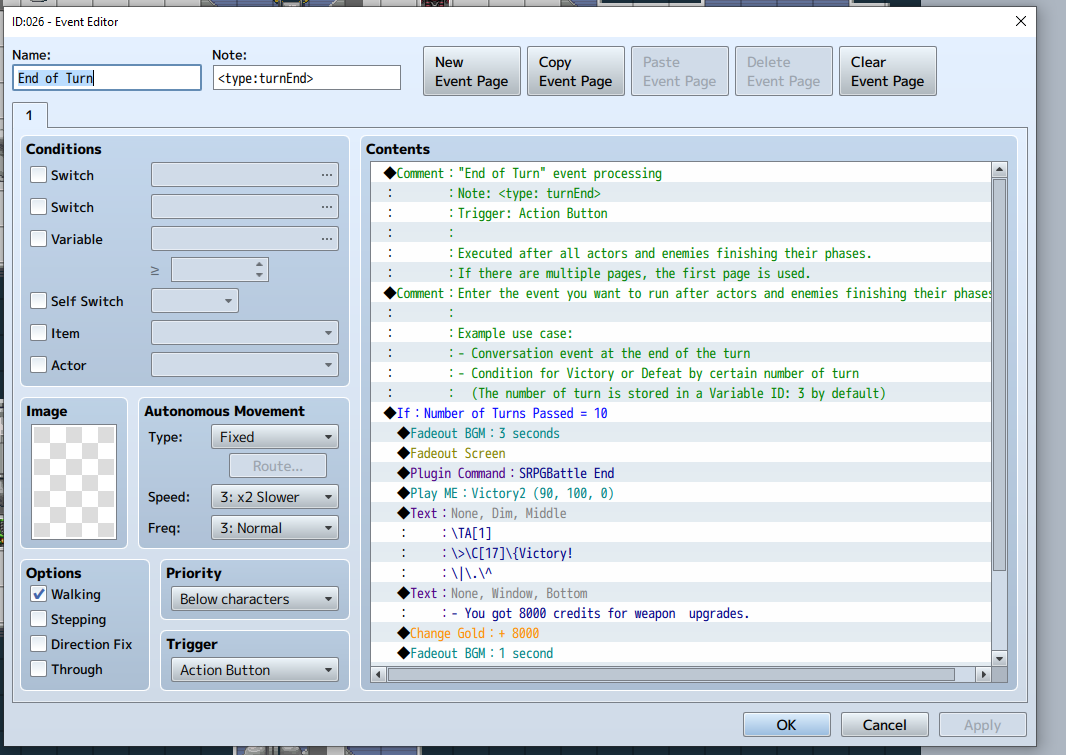Screen dimensions: 1066x755
Task: Select the '\>\C[17]\{Victory!' text line
Action: click(681, 553)
